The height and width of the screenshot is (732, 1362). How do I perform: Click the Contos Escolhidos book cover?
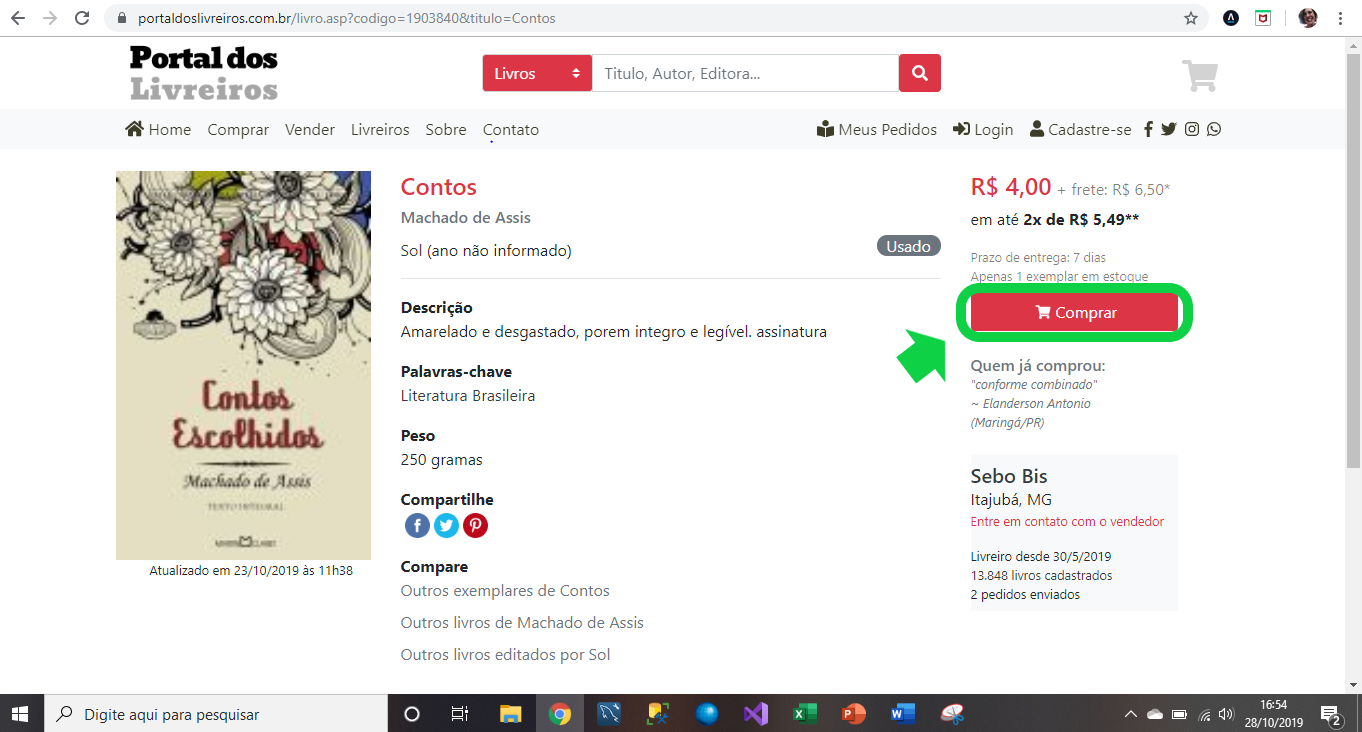click(x=243, y=365)
